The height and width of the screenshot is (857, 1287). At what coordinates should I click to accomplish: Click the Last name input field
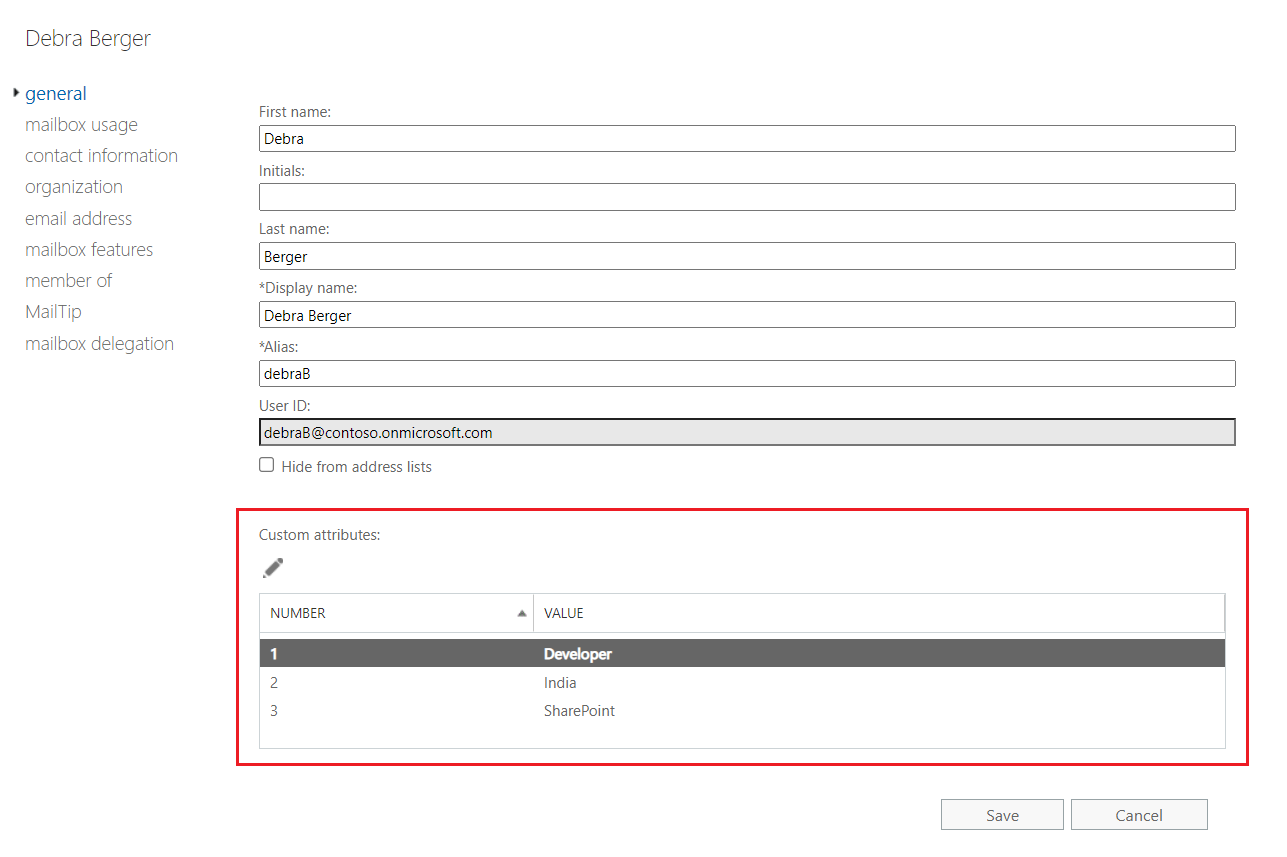[x=746, y=256]
